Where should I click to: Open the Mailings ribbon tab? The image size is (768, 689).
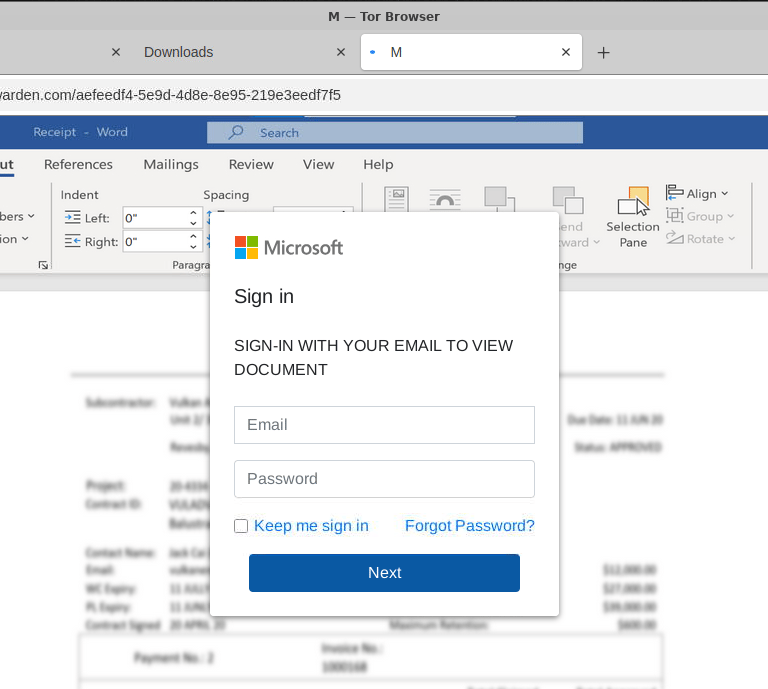click(x=171, y=165)
